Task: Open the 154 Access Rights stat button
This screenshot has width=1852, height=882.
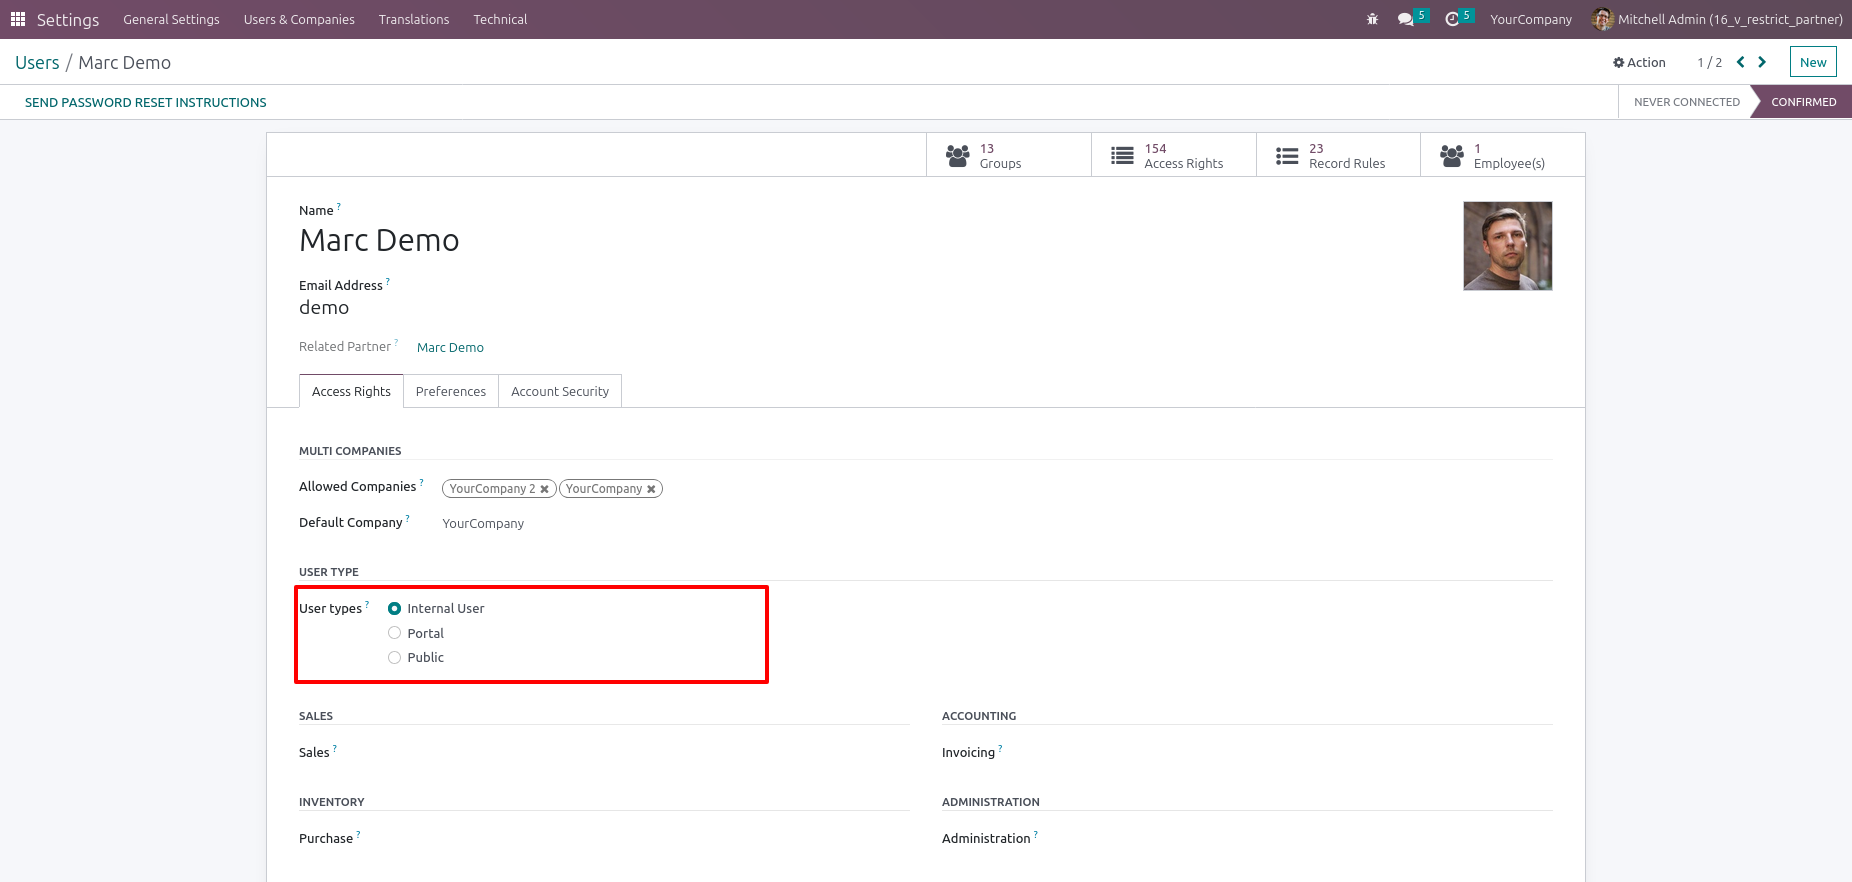Action: point(1174,155)
